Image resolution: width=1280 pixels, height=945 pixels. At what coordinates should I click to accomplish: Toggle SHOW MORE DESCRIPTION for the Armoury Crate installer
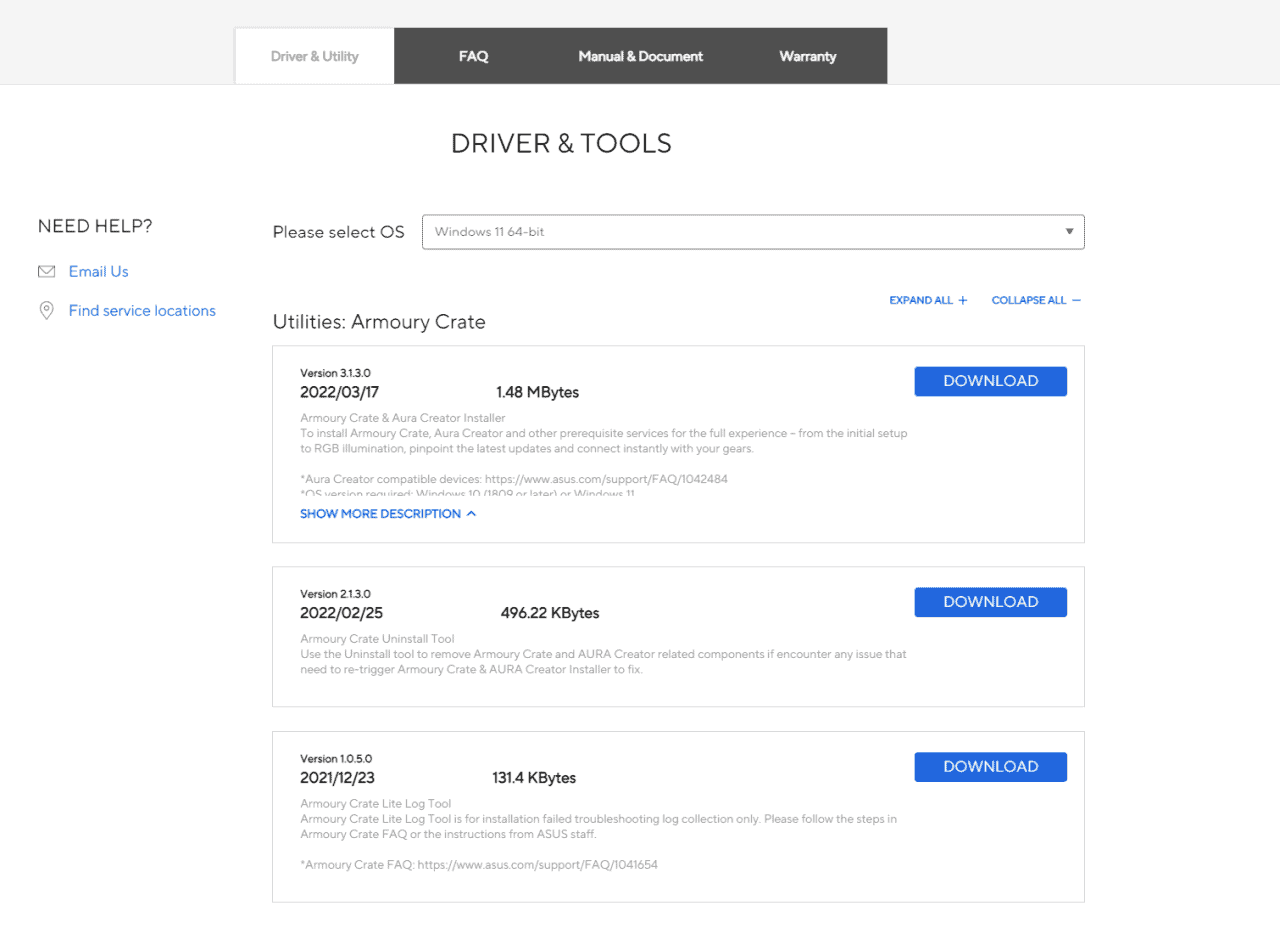[388, 514]
